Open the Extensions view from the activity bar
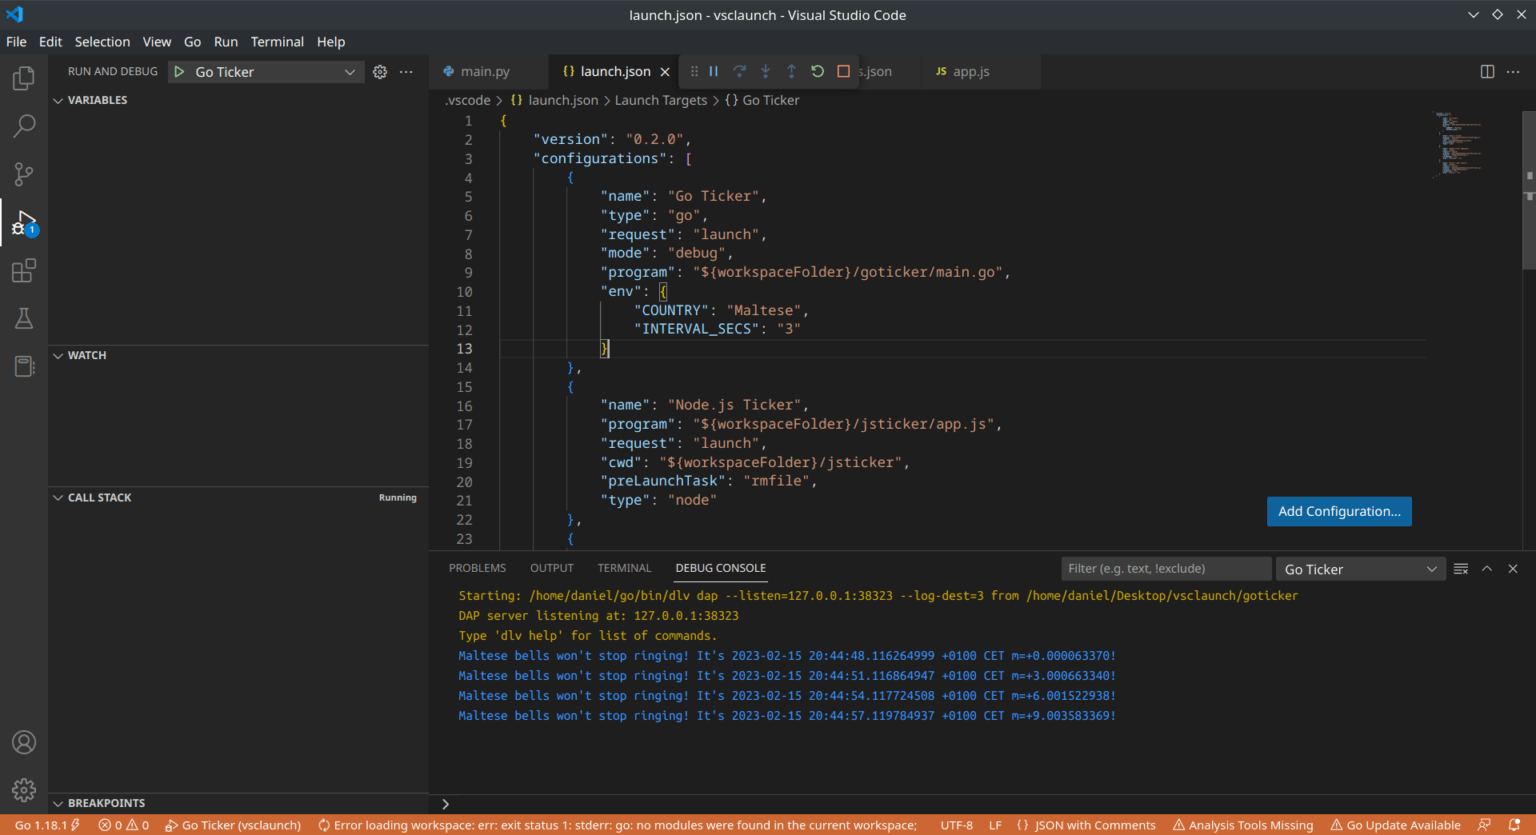 coord(24,270)
